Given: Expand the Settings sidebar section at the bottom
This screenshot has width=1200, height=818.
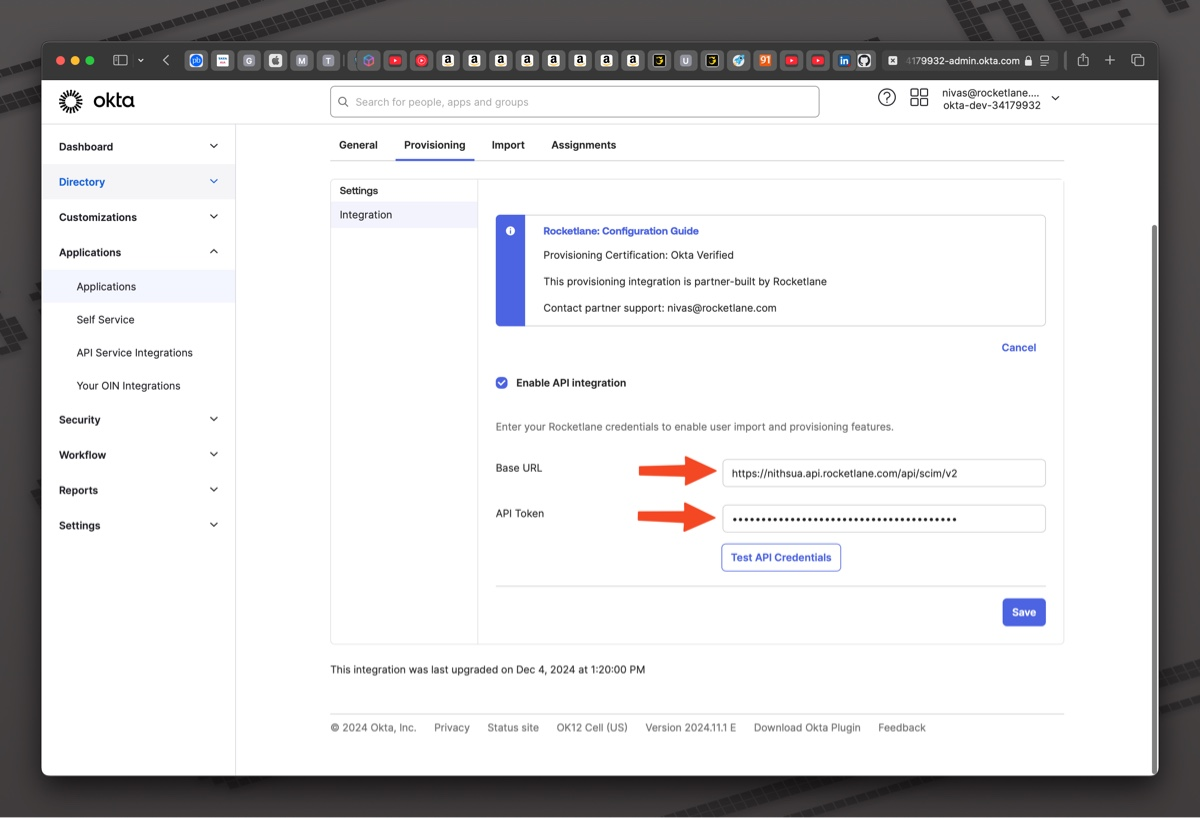Looking at the screenshot, I should coord(138,525).
